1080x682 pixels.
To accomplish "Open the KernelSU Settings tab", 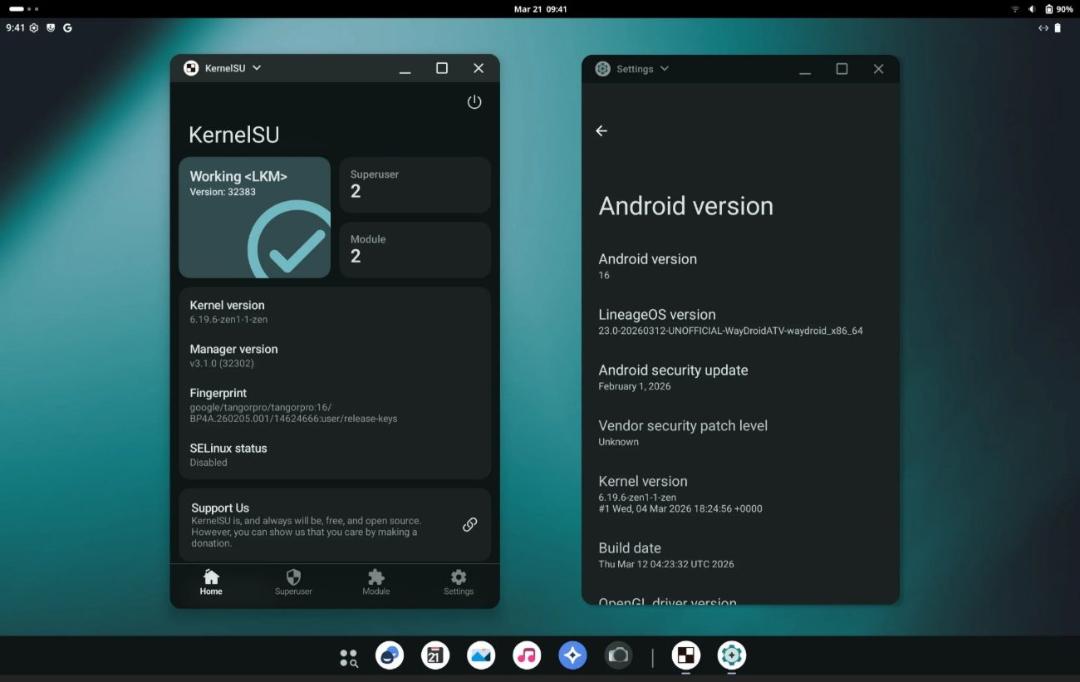I will point(458,582).
